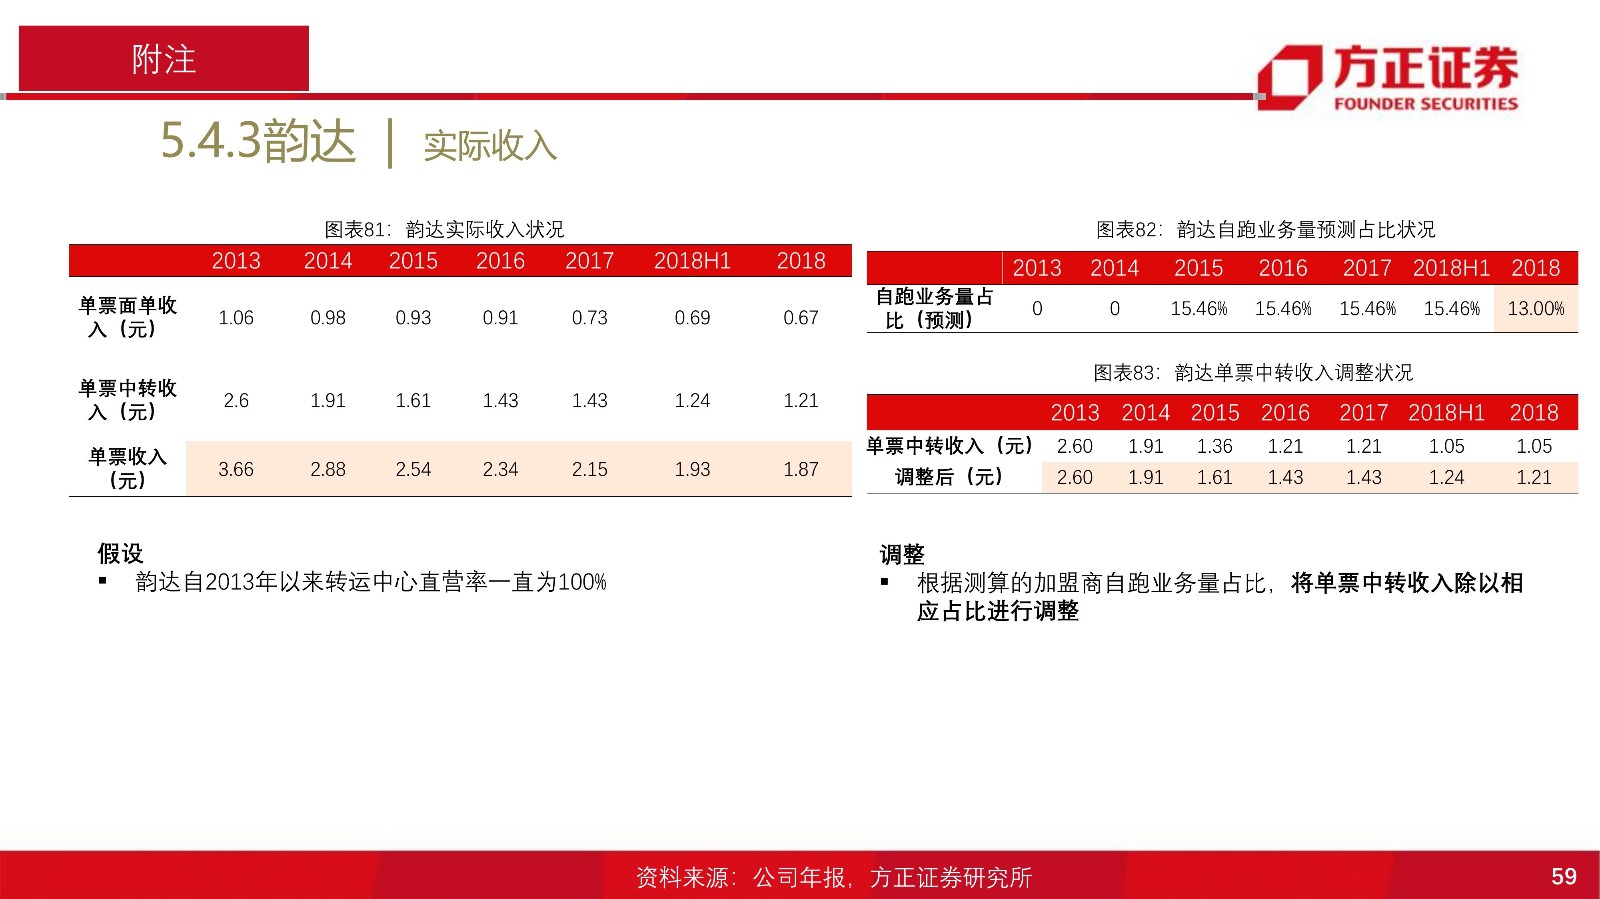Image resolution: width=1600 pixels, height=899 pixels.
Task: Click the source line "资料来源: 公司年报, 方正证券研究所"
Action: coord(834,877)
